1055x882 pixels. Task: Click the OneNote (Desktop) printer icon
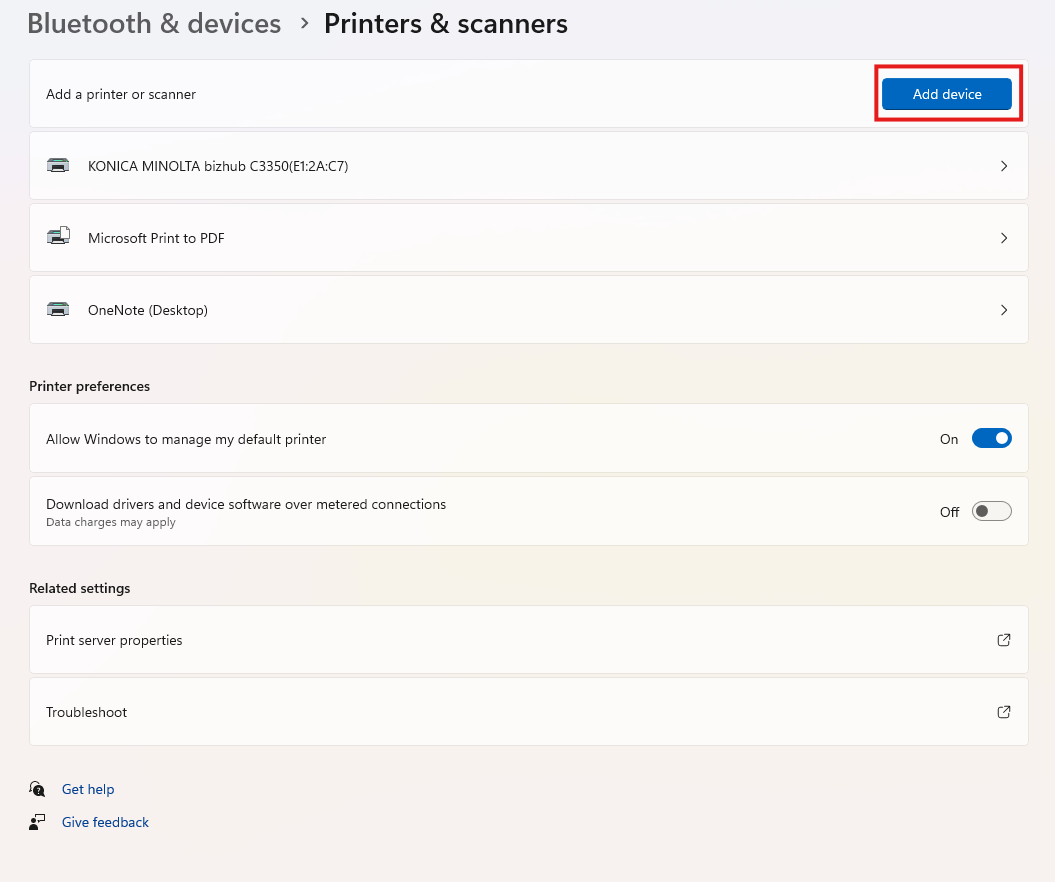tap(58, 310)
